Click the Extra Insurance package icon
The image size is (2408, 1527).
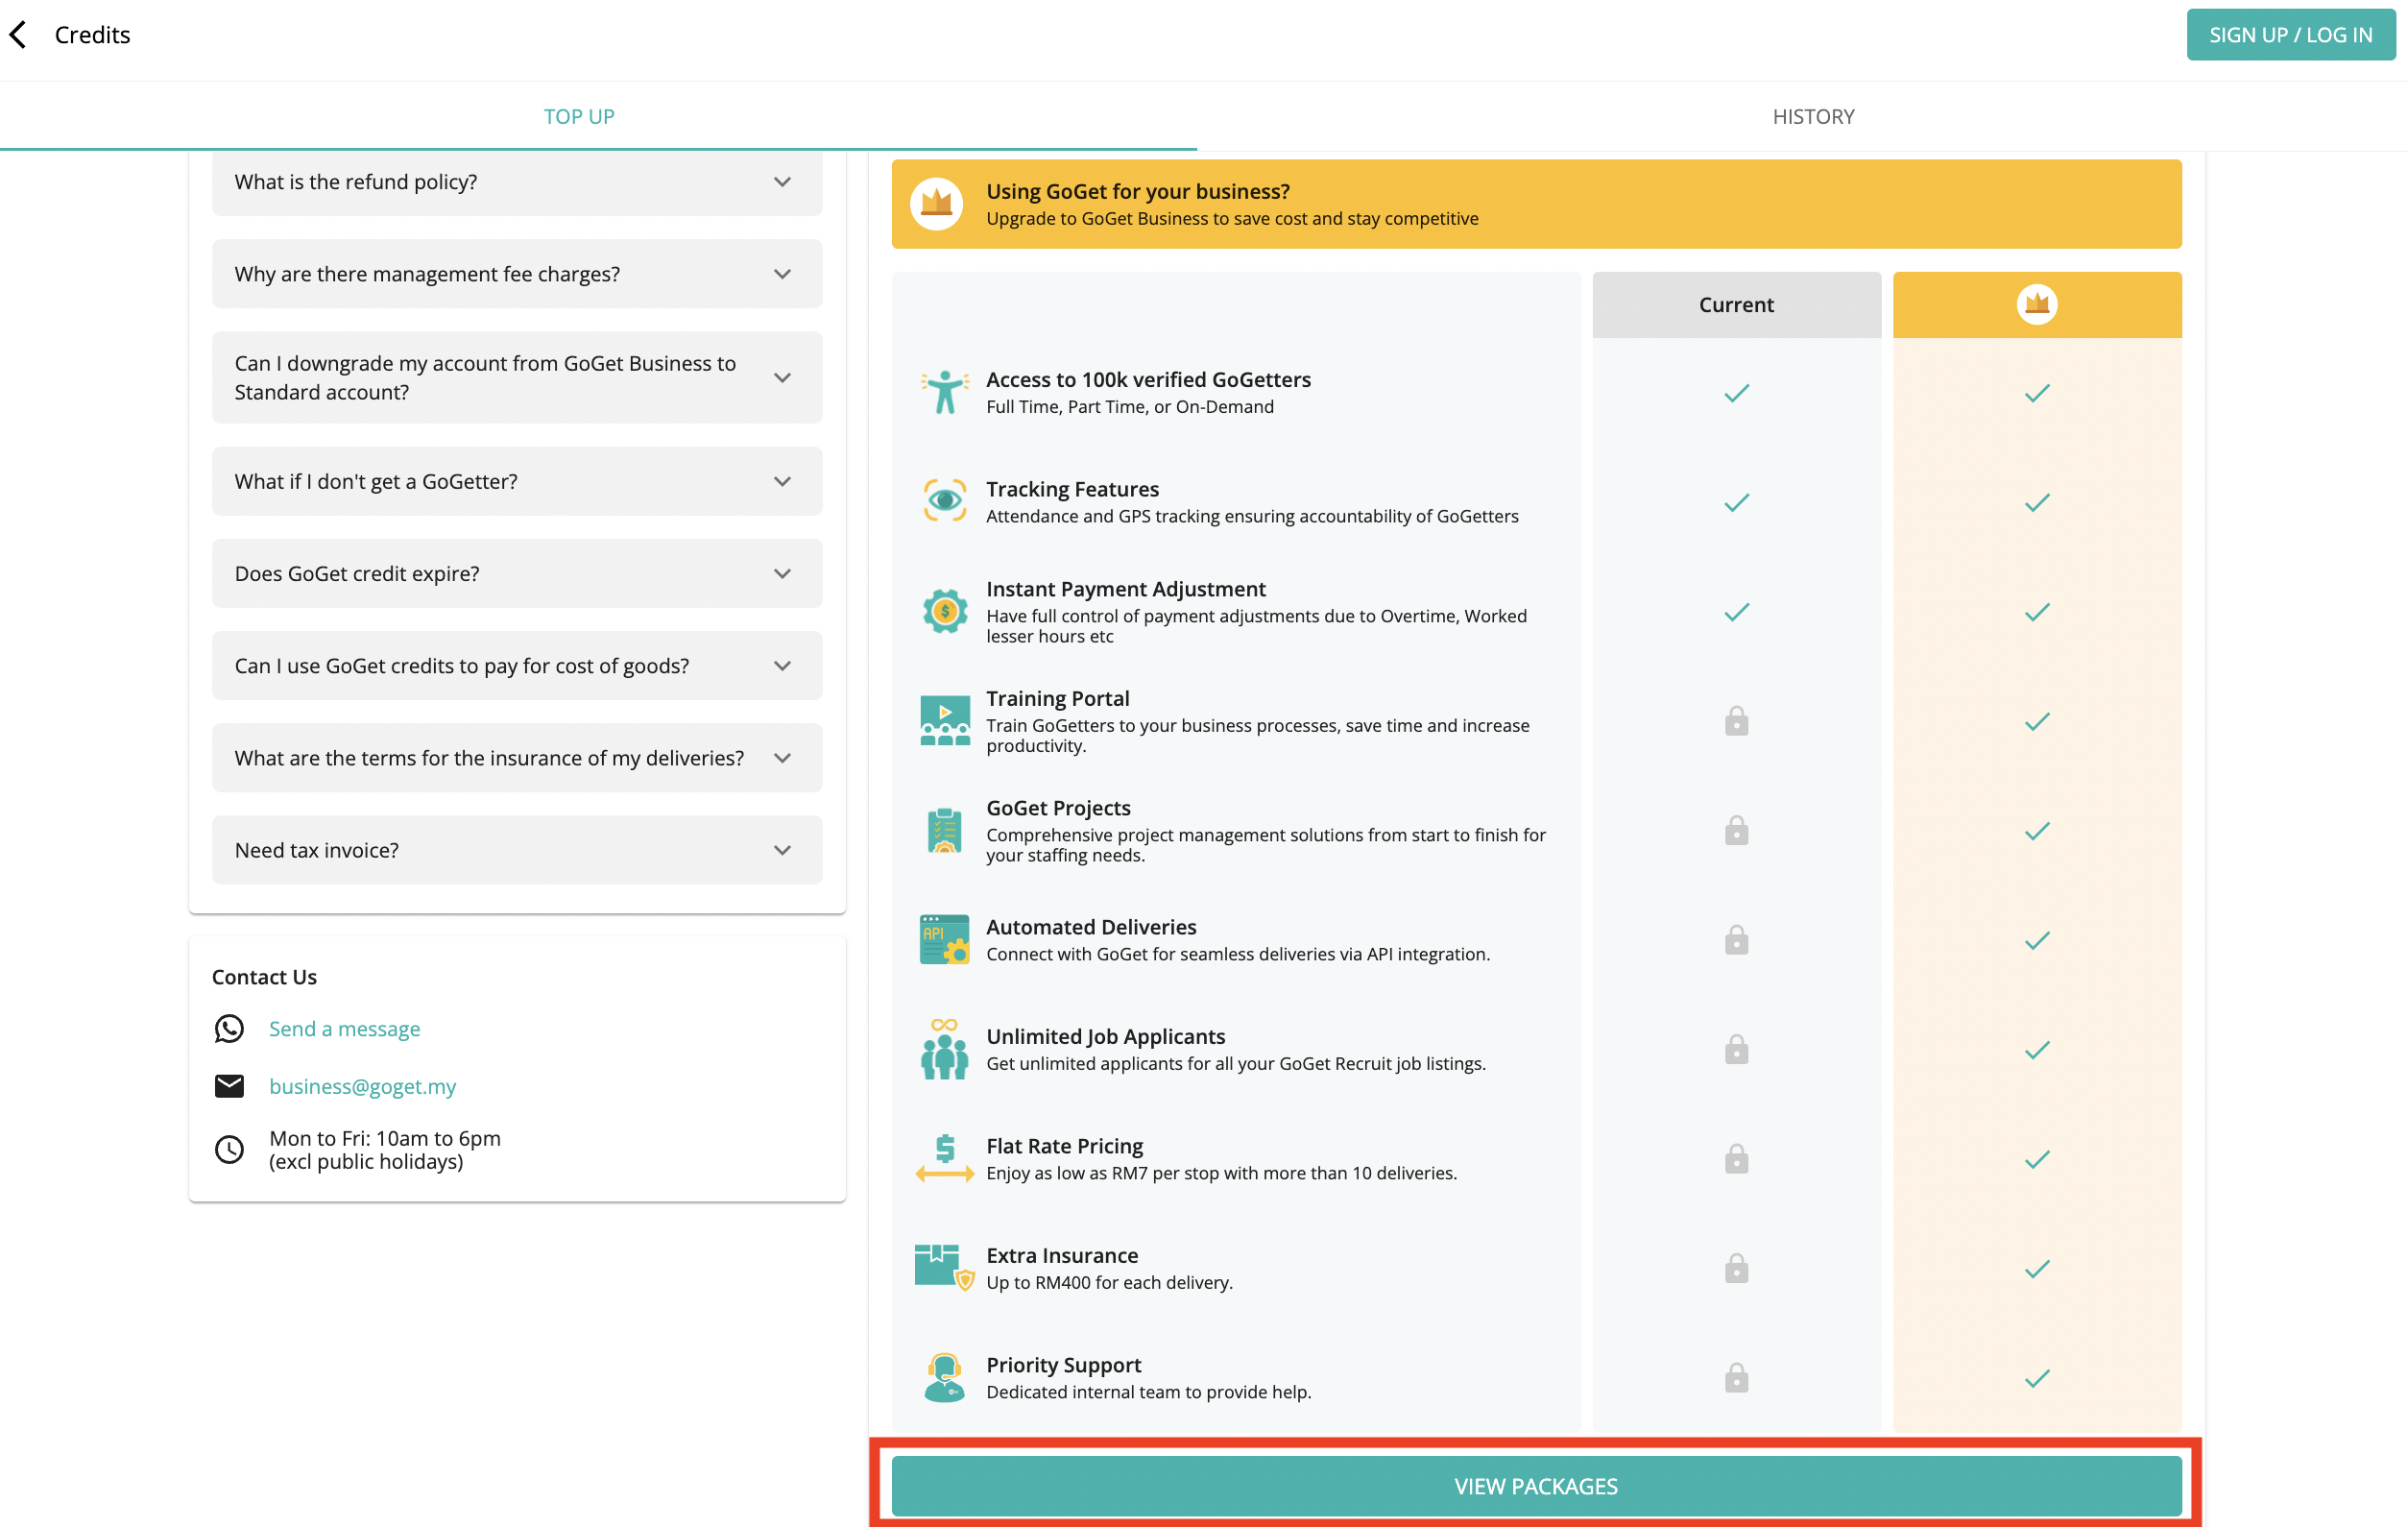pos(944,1267)
